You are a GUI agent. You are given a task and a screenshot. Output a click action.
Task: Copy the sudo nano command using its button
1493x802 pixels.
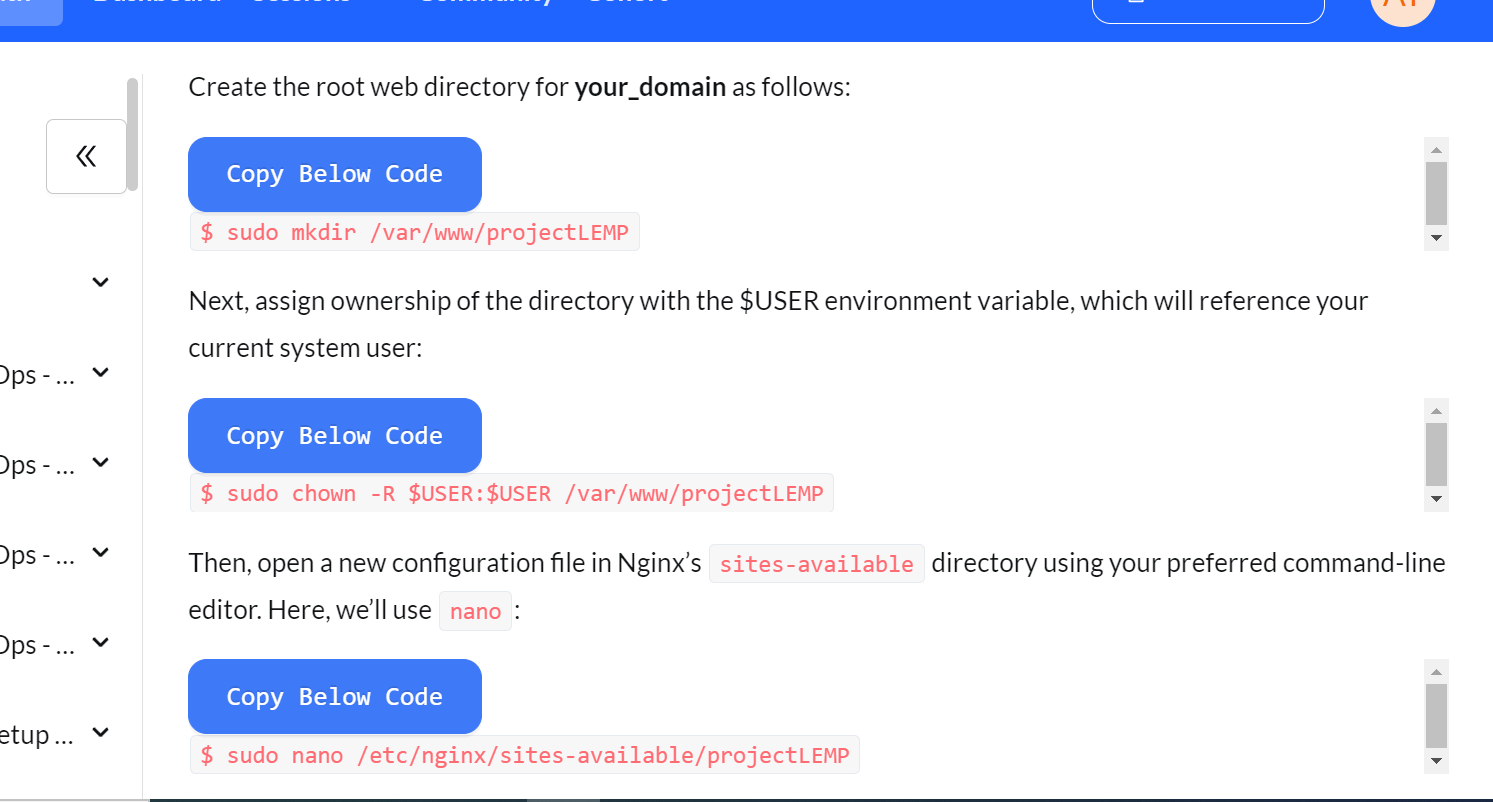point(334,696)
